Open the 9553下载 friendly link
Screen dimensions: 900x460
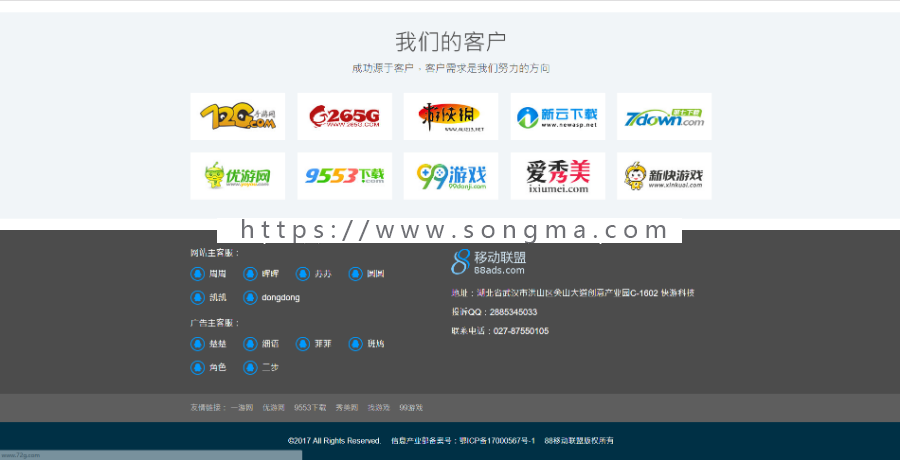point(310,408)
